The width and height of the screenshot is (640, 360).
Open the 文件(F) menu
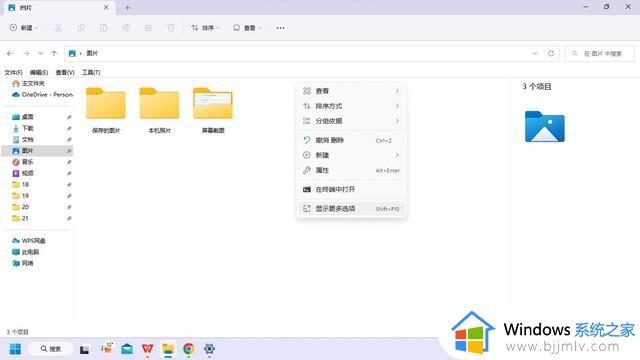coord(13,72)
